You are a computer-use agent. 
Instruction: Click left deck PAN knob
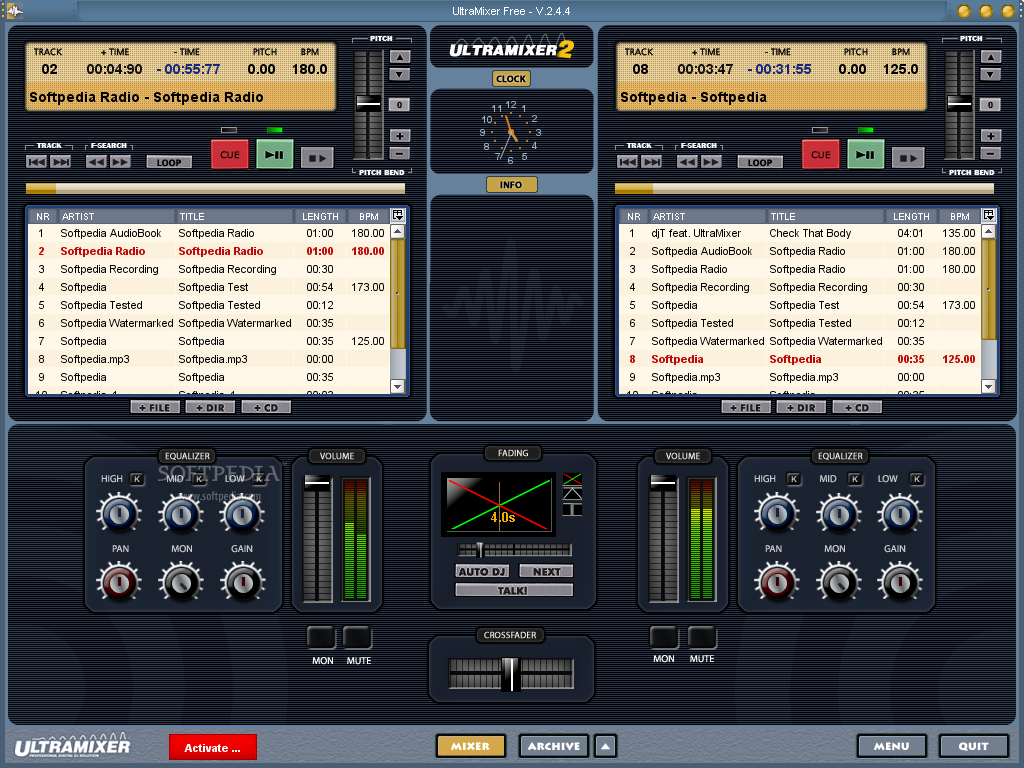click(x=119, y=583)
